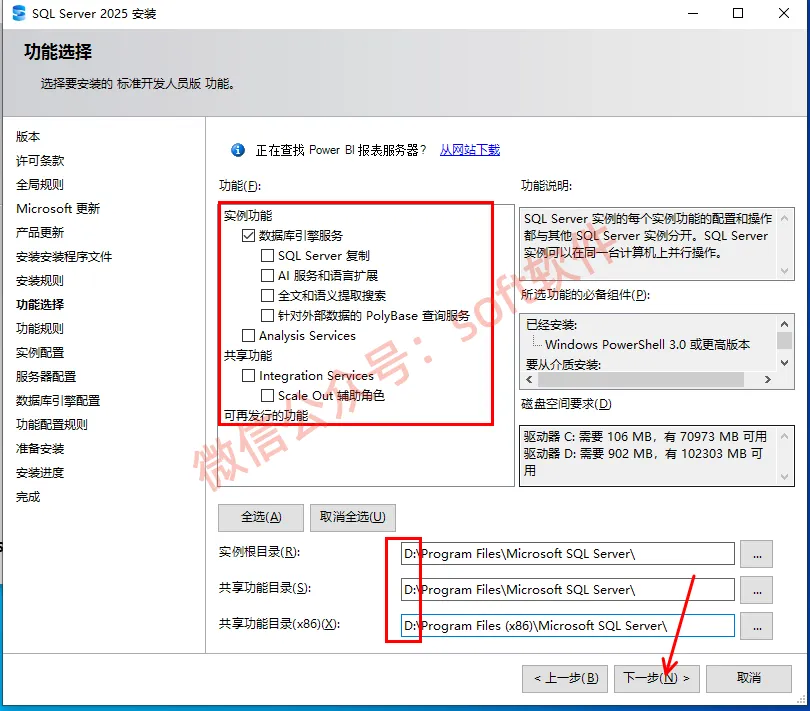Enable the SQL Server 复制 checkbox
The width and height of the screenshot is (810, 711).
267,256
